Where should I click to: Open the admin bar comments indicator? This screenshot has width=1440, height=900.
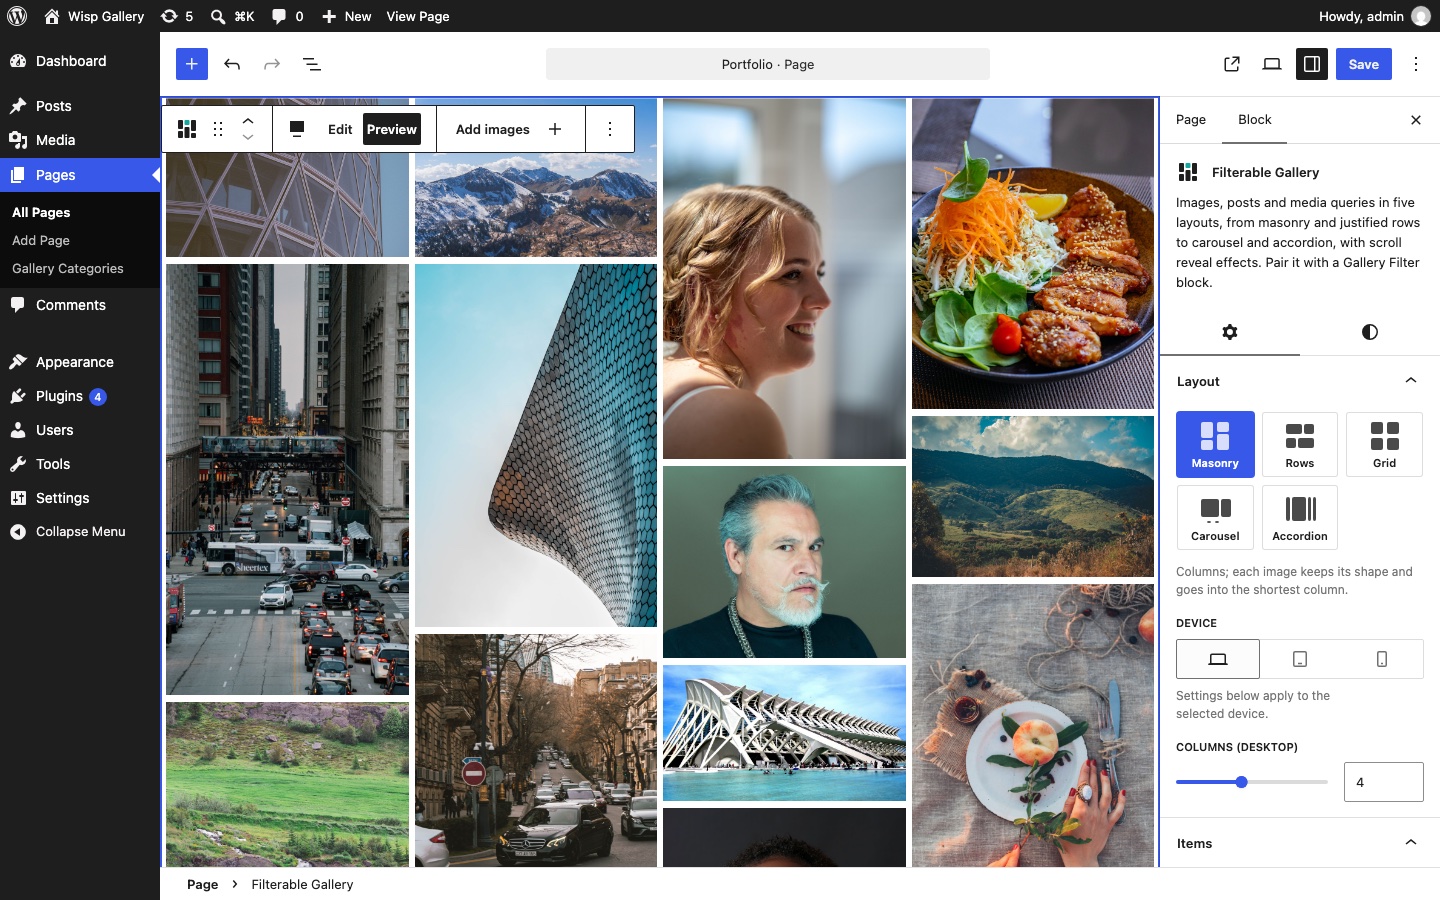coord(288,16)
